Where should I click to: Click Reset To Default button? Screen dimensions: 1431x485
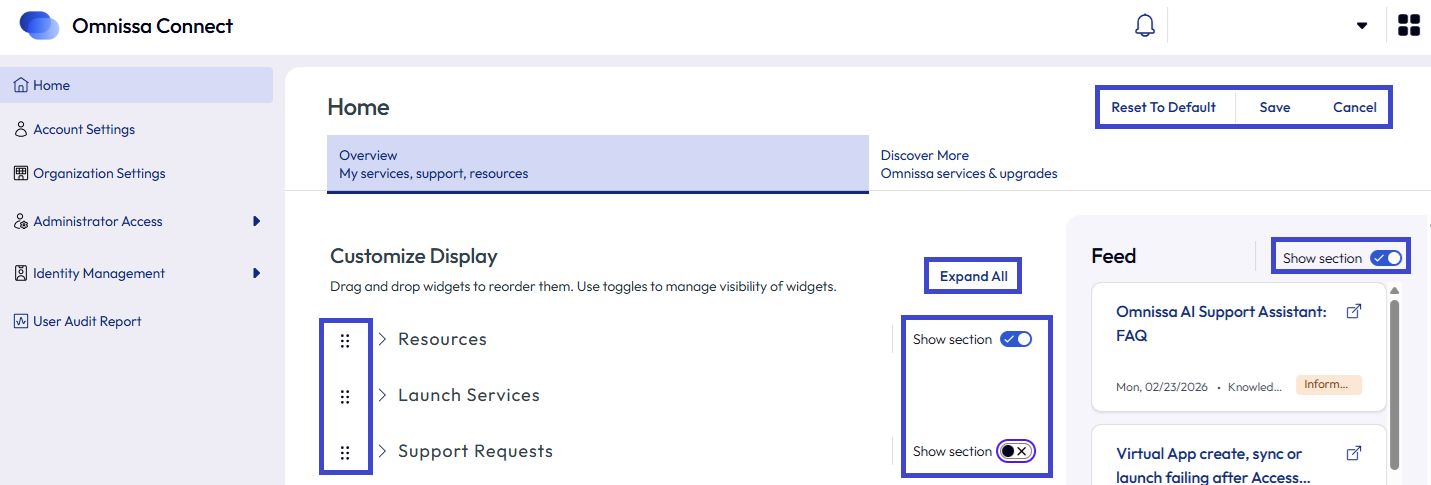(x=1164, y=107)
